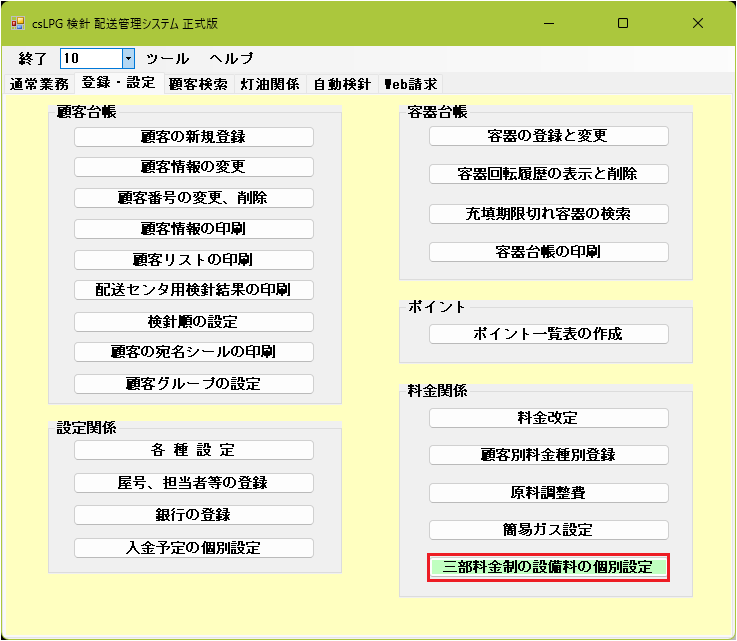Open 入金予定の個別設定
This screenshot has height=641, width=737.
tap(194, 548)
